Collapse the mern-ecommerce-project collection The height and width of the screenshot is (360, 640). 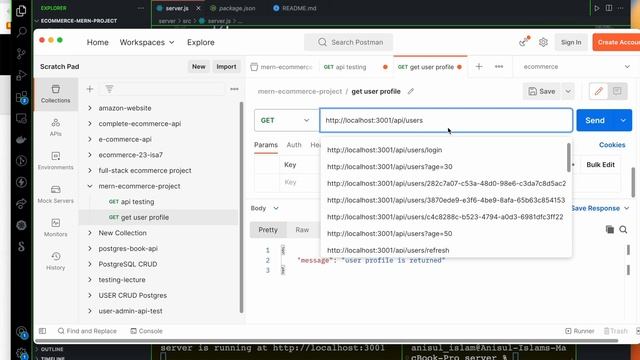(x=90, y=186)
